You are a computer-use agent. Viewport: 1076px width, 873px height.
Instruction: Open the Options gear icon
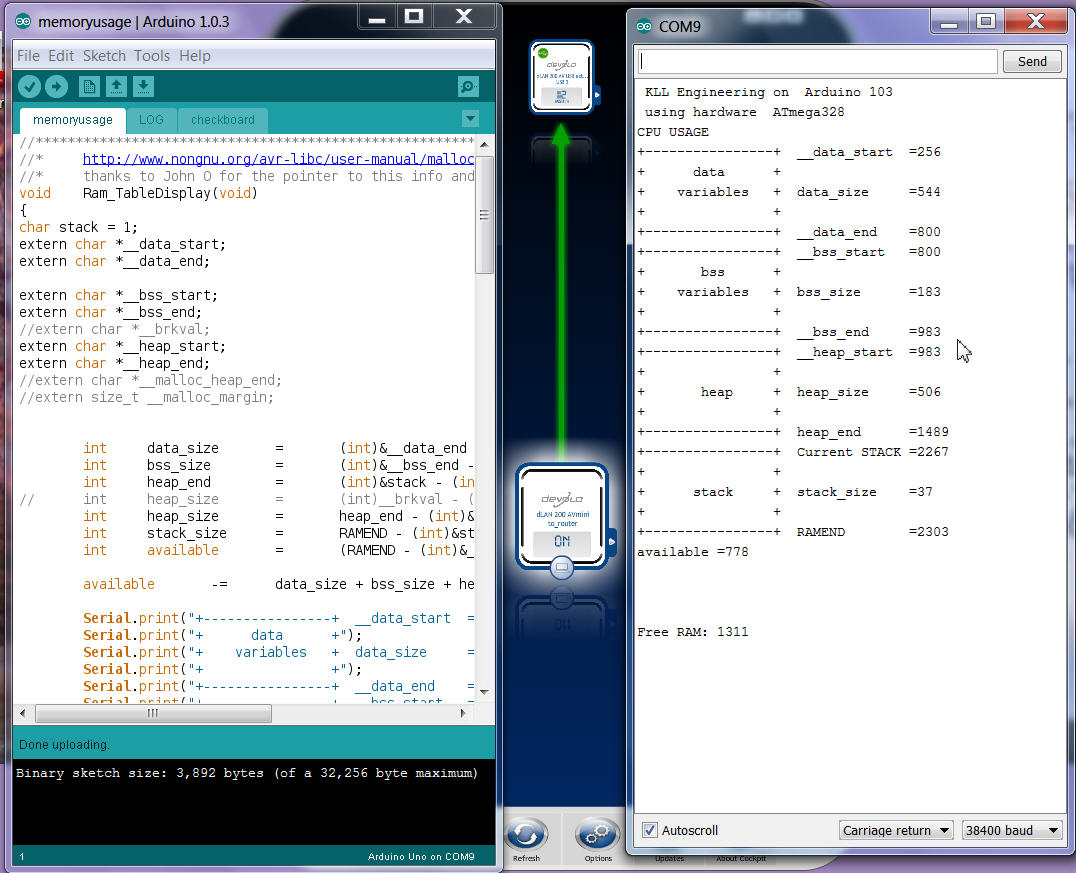[x=598, y=835]
